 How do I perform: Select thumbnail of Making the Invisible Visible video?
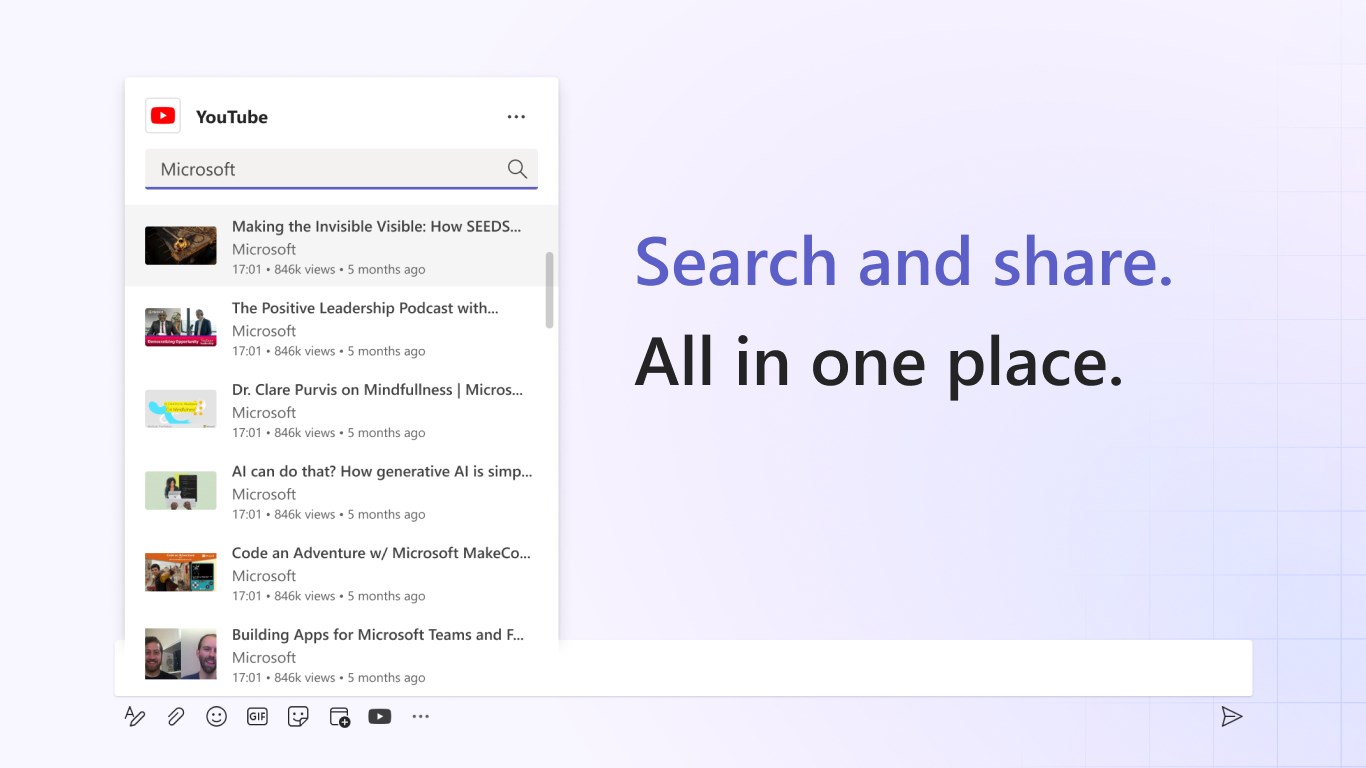181,246
